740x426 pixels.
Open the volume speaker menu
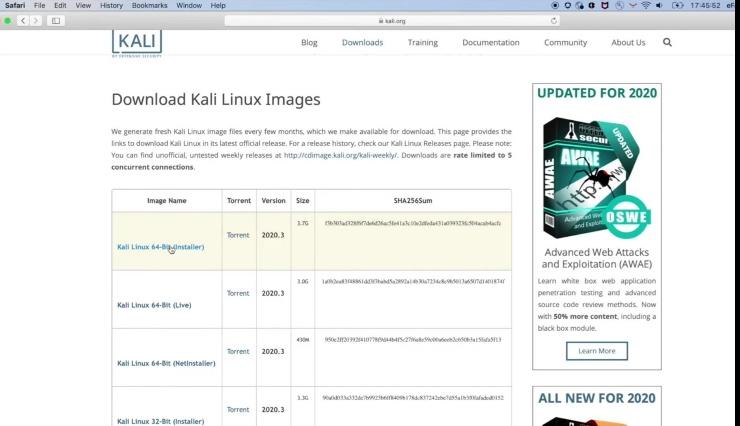659,6
